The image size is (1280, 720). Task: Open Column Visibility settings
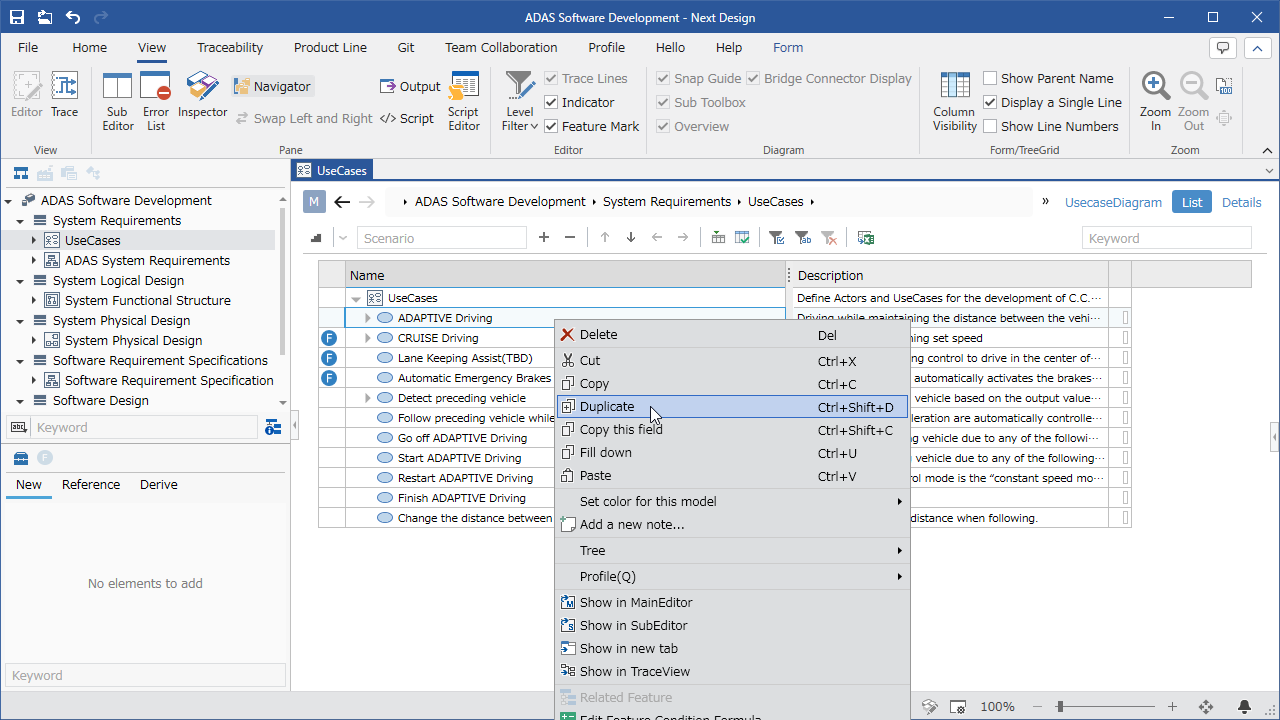tap(955, 101)
